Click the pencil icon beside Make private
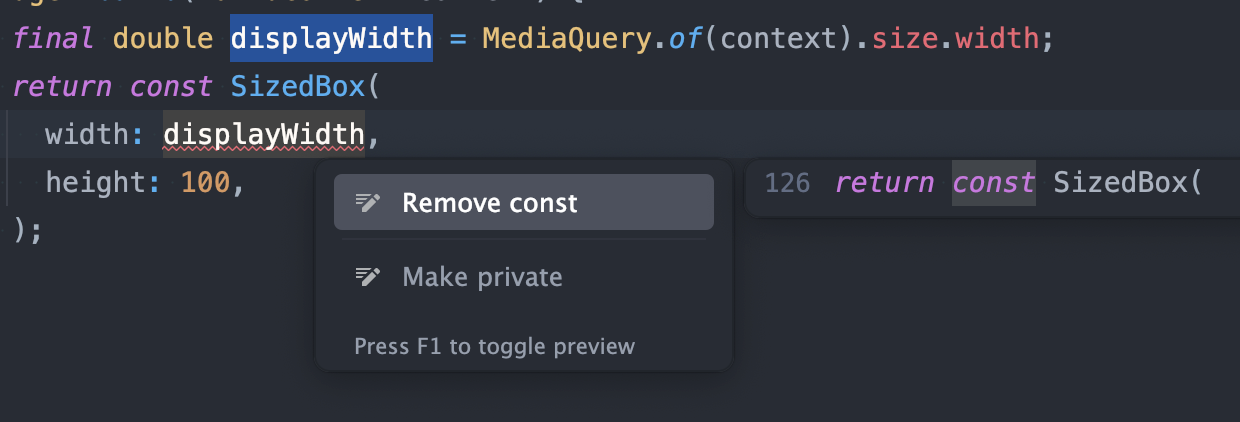Viewport: 1240px width, 422px height. tap(368, 277)
